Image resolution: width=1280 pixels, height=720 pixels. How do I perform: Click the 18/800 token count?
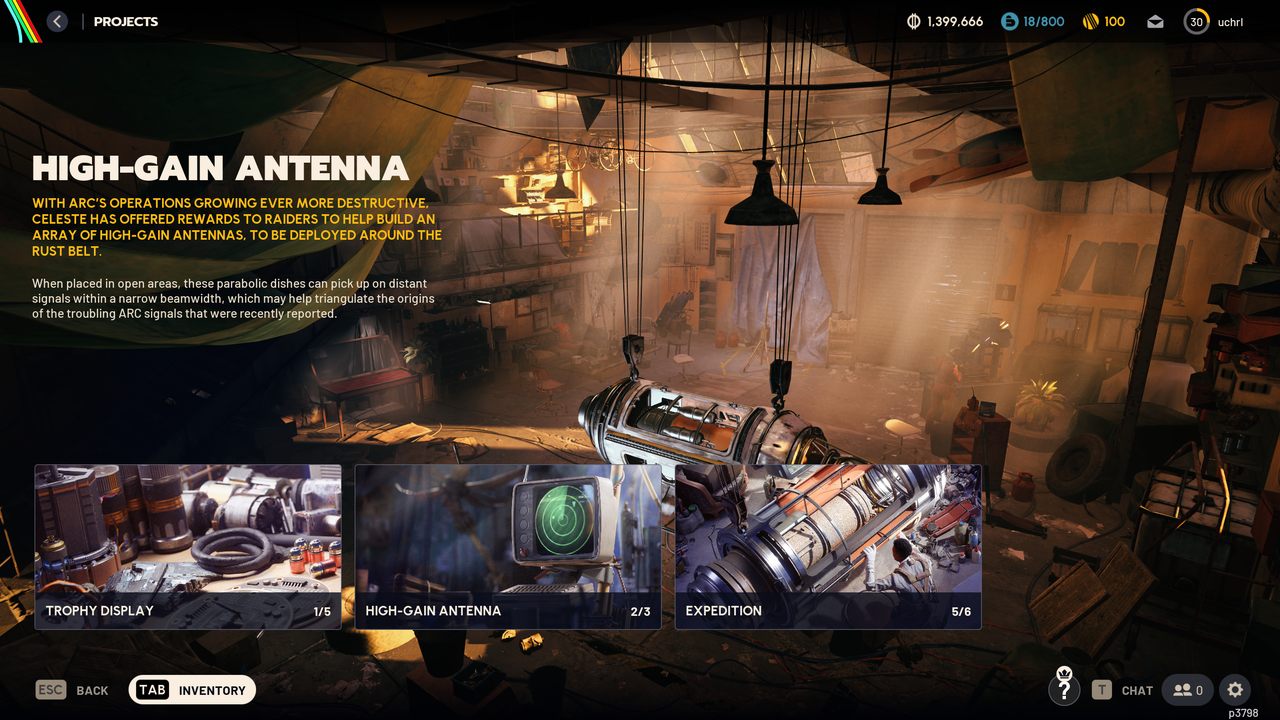(x=1043, y=22)
